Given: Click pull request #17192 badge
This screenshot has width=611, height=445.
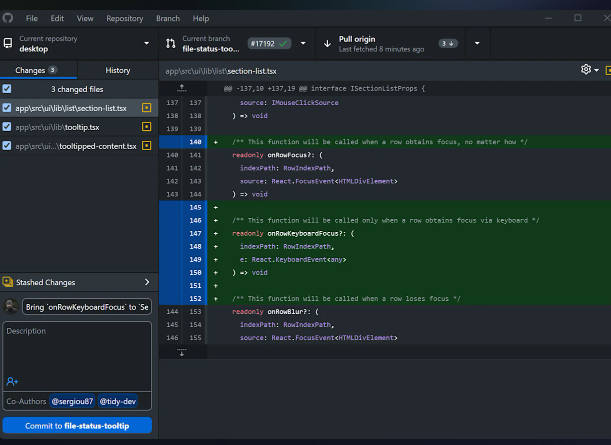Looking at the screenshot, I should pyautogui.click(x=270, y=43).
